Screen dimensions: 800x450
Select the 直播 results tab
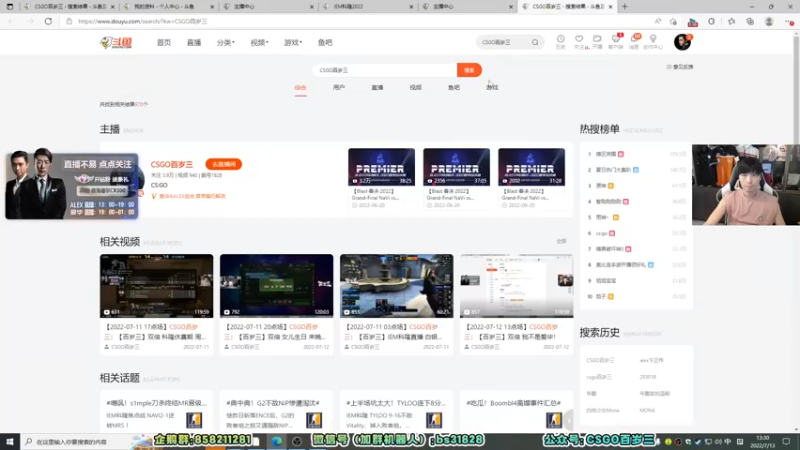(x=377, y=88)
